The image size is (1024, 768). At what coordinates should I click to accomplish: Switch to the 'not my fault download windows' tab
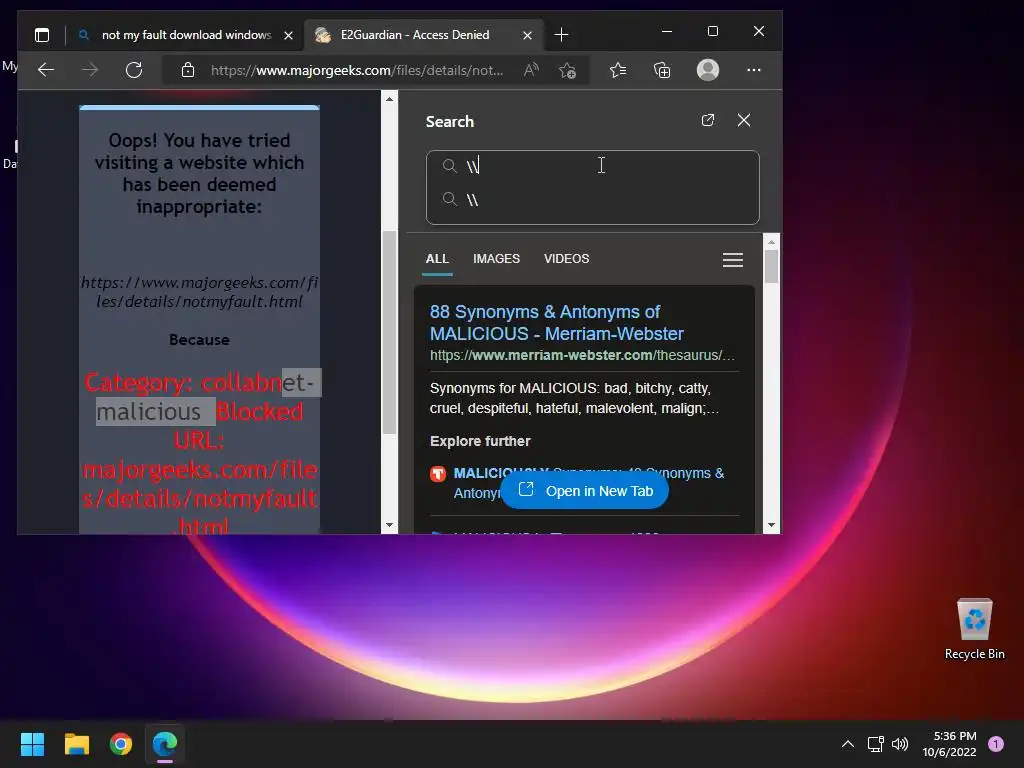tap(186, 35)
